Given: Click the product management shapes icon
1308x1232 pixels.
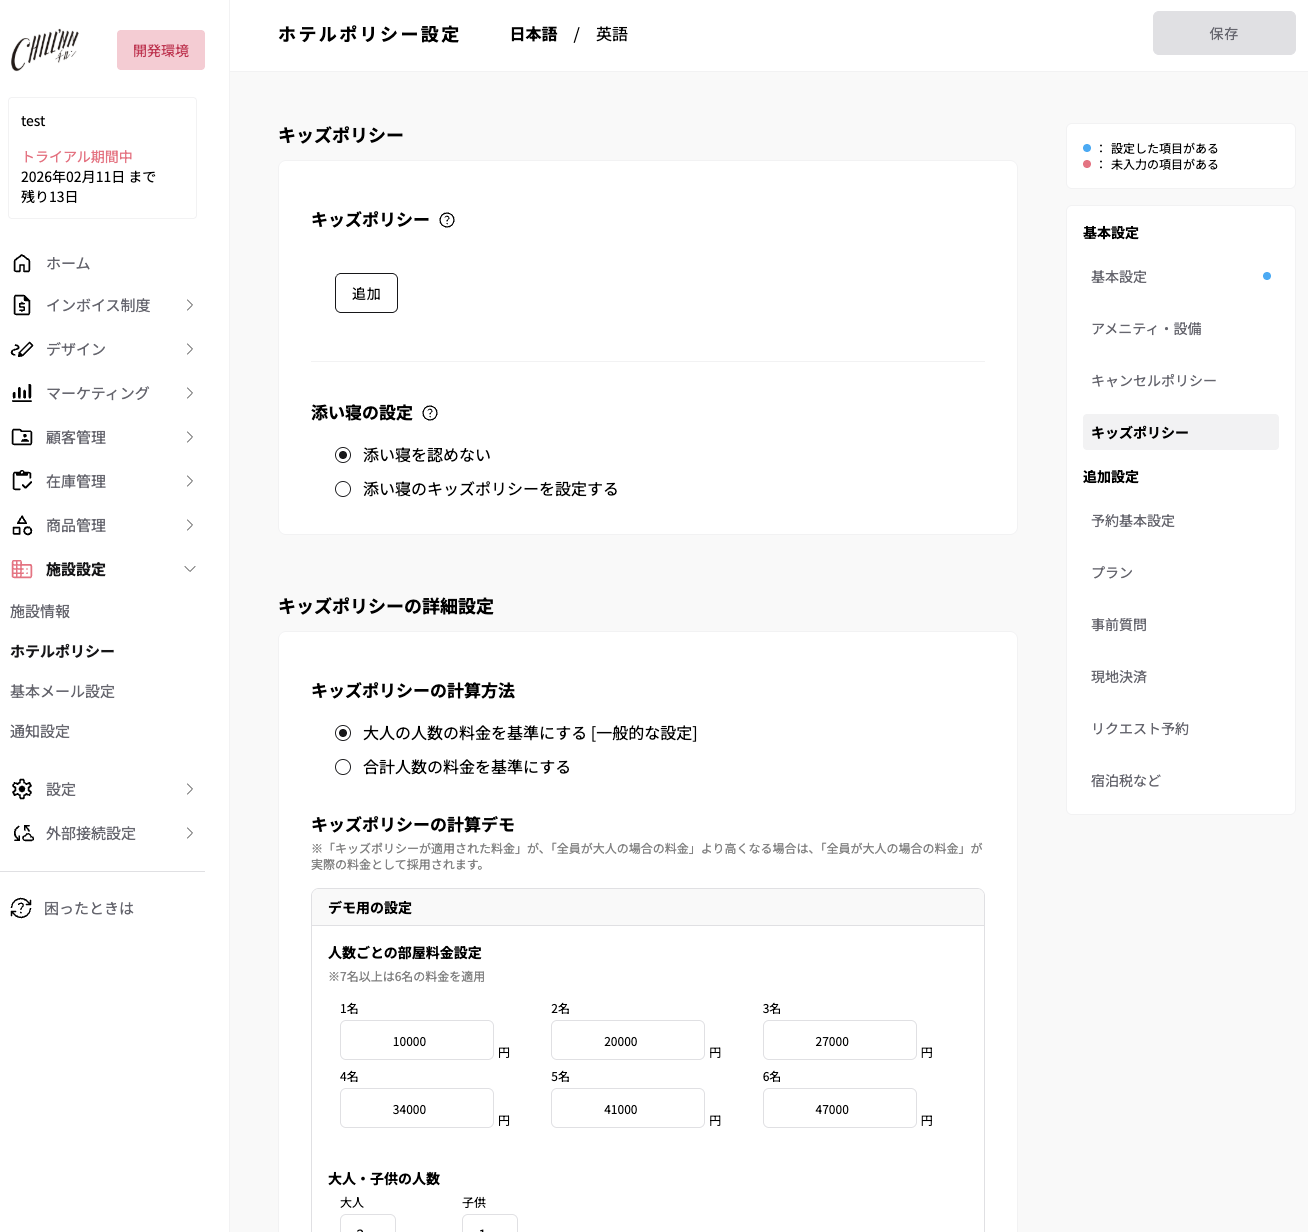Looking at the screenshot, I should pyautogui.click(x=22, y=525).
